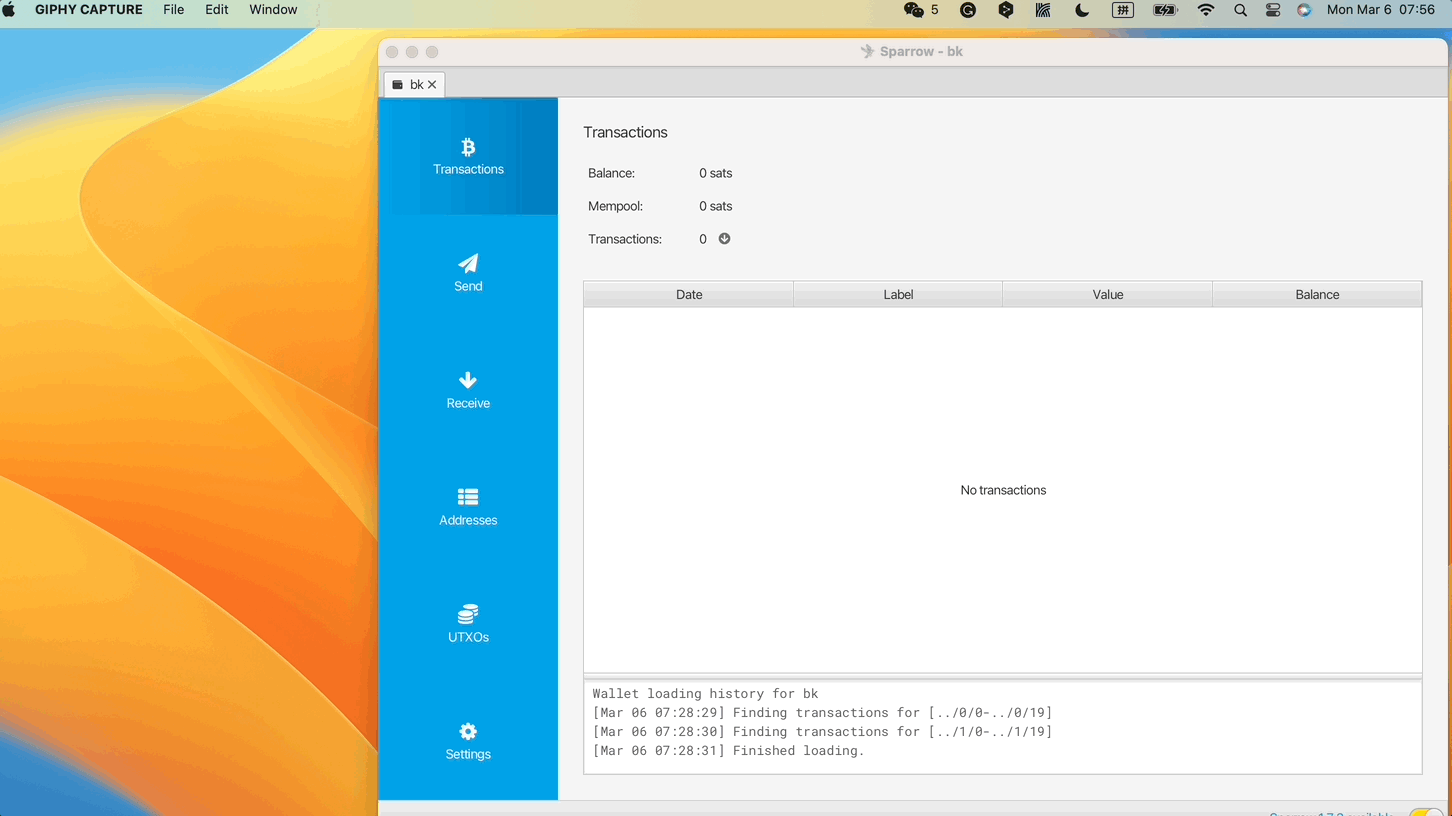Toggle Focus mode moon icon
Screen dimensions: 1452x816
[1082, 10]
